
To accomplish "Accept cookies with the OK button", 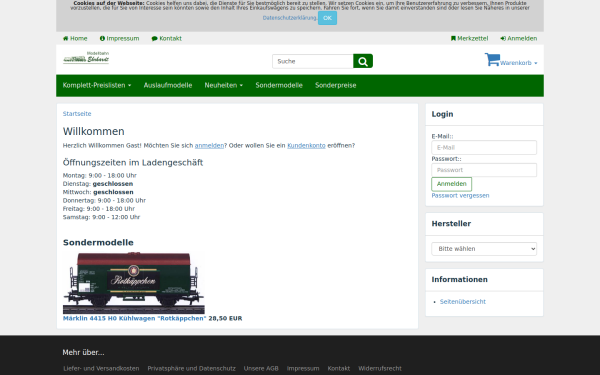I will coord(327,18).
